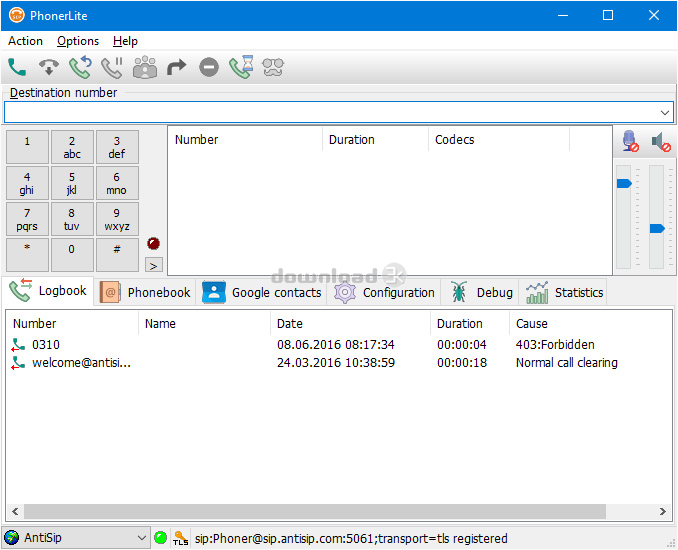
Task: Select the welcome@antisi... logbook entry
Action: point(339,363)
